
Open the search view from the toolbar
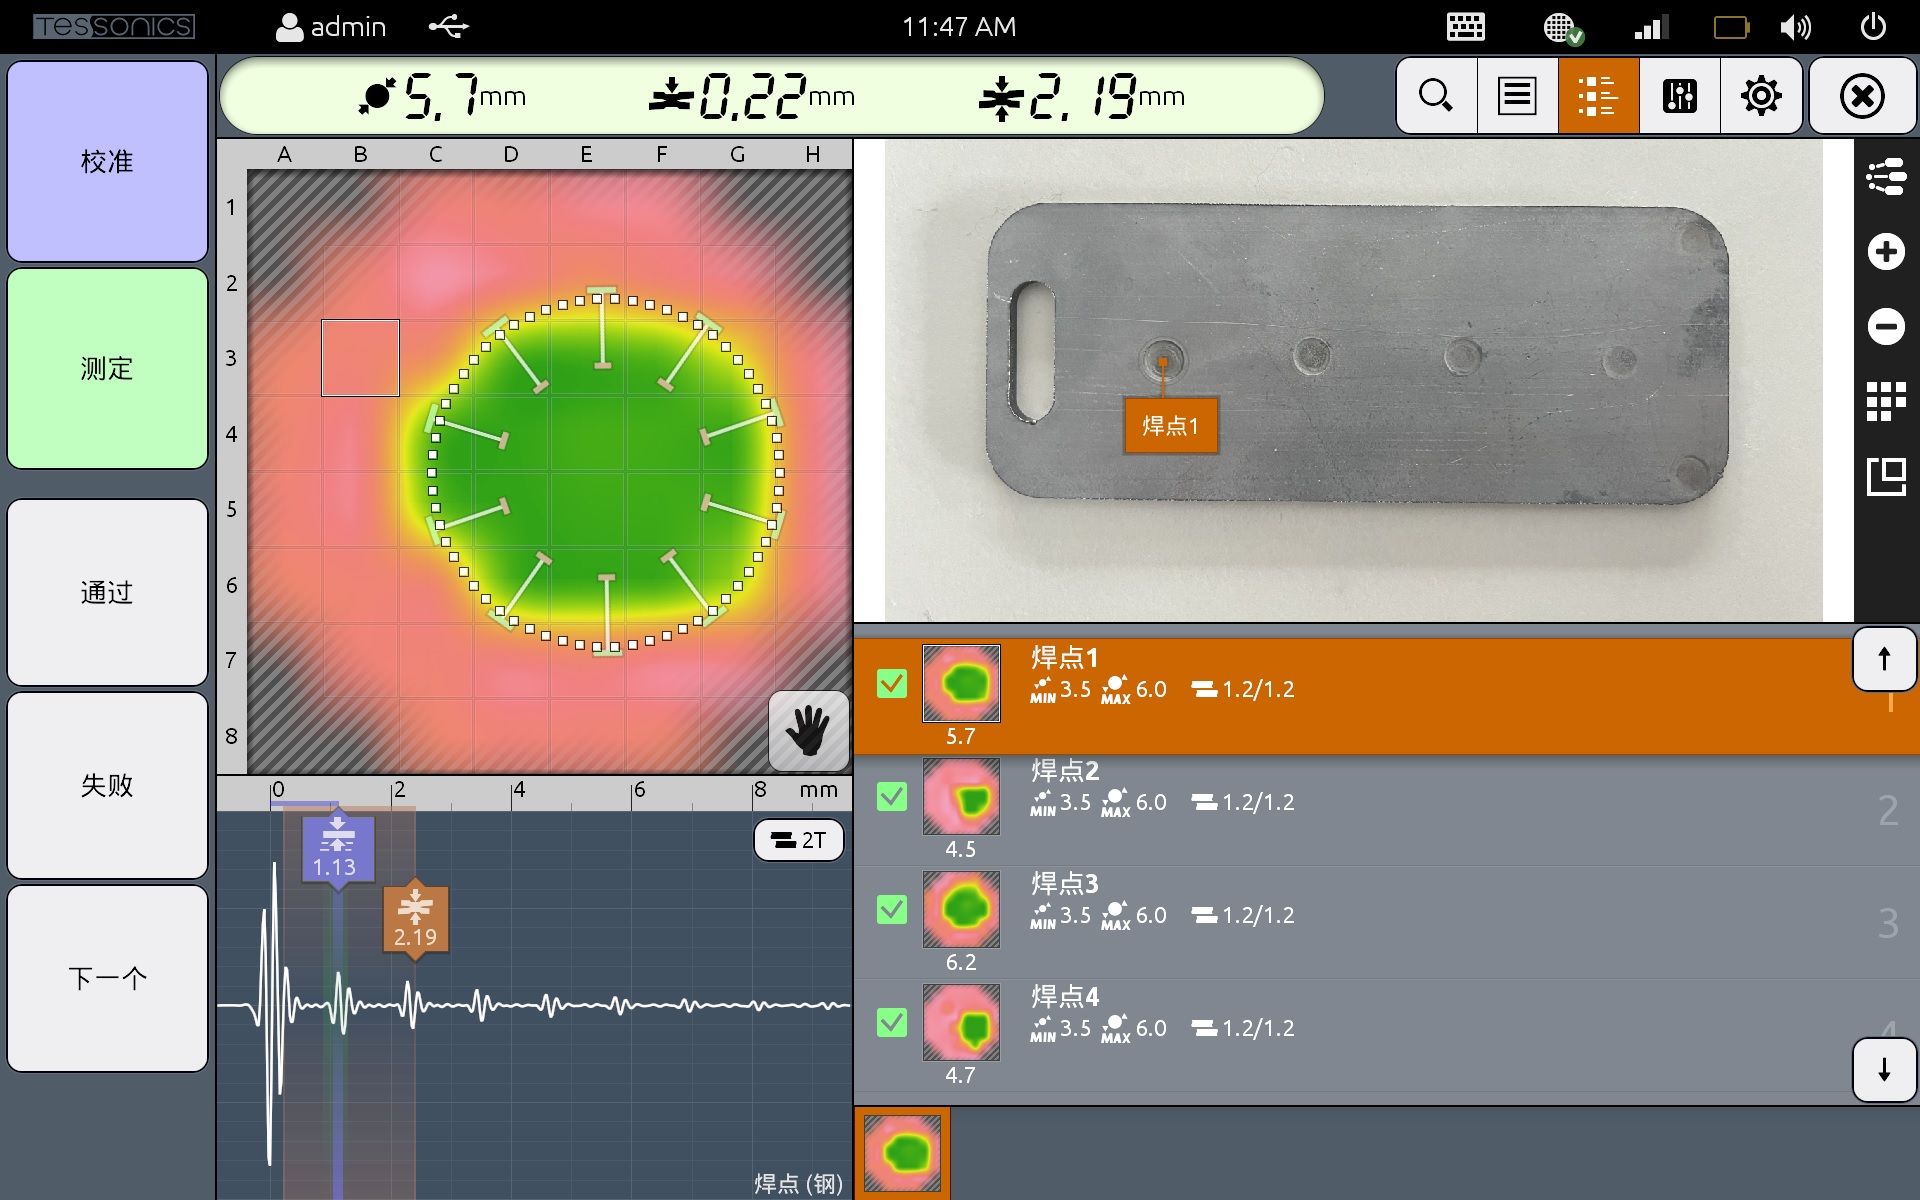tap(1436, 95)
